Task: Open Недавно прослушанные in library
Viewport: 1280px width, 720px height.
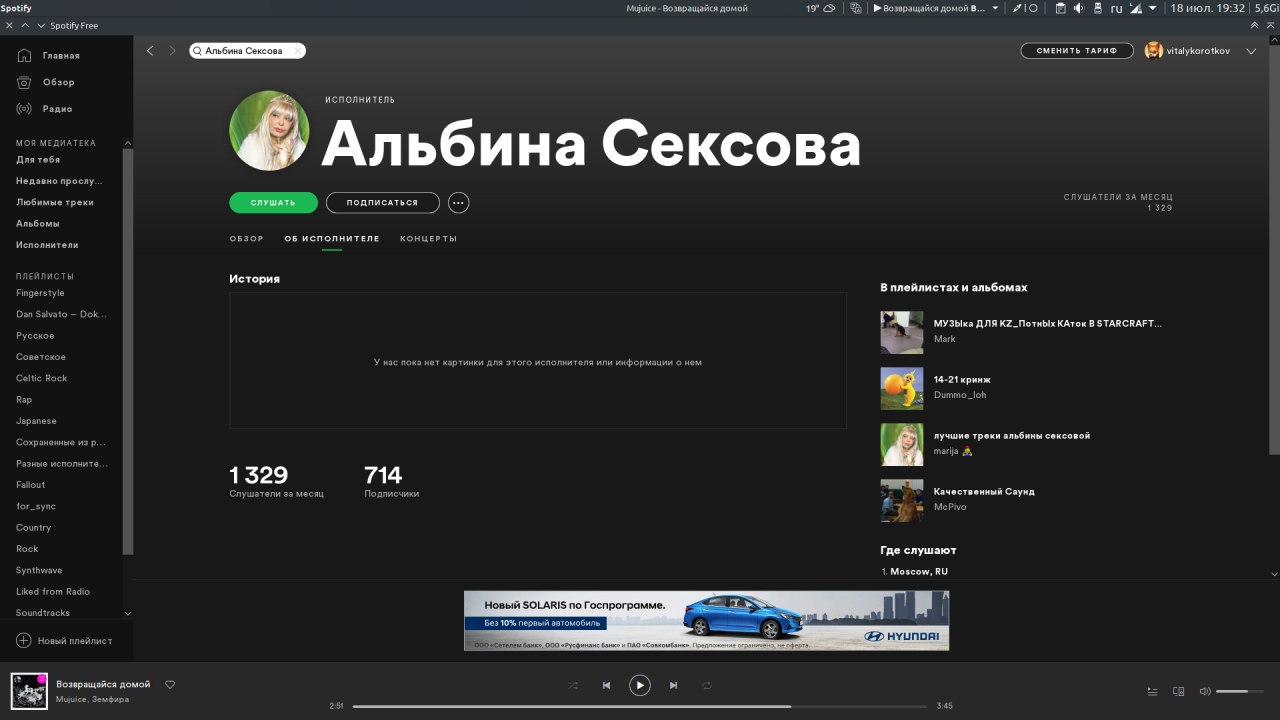Action: coord(59,181)
